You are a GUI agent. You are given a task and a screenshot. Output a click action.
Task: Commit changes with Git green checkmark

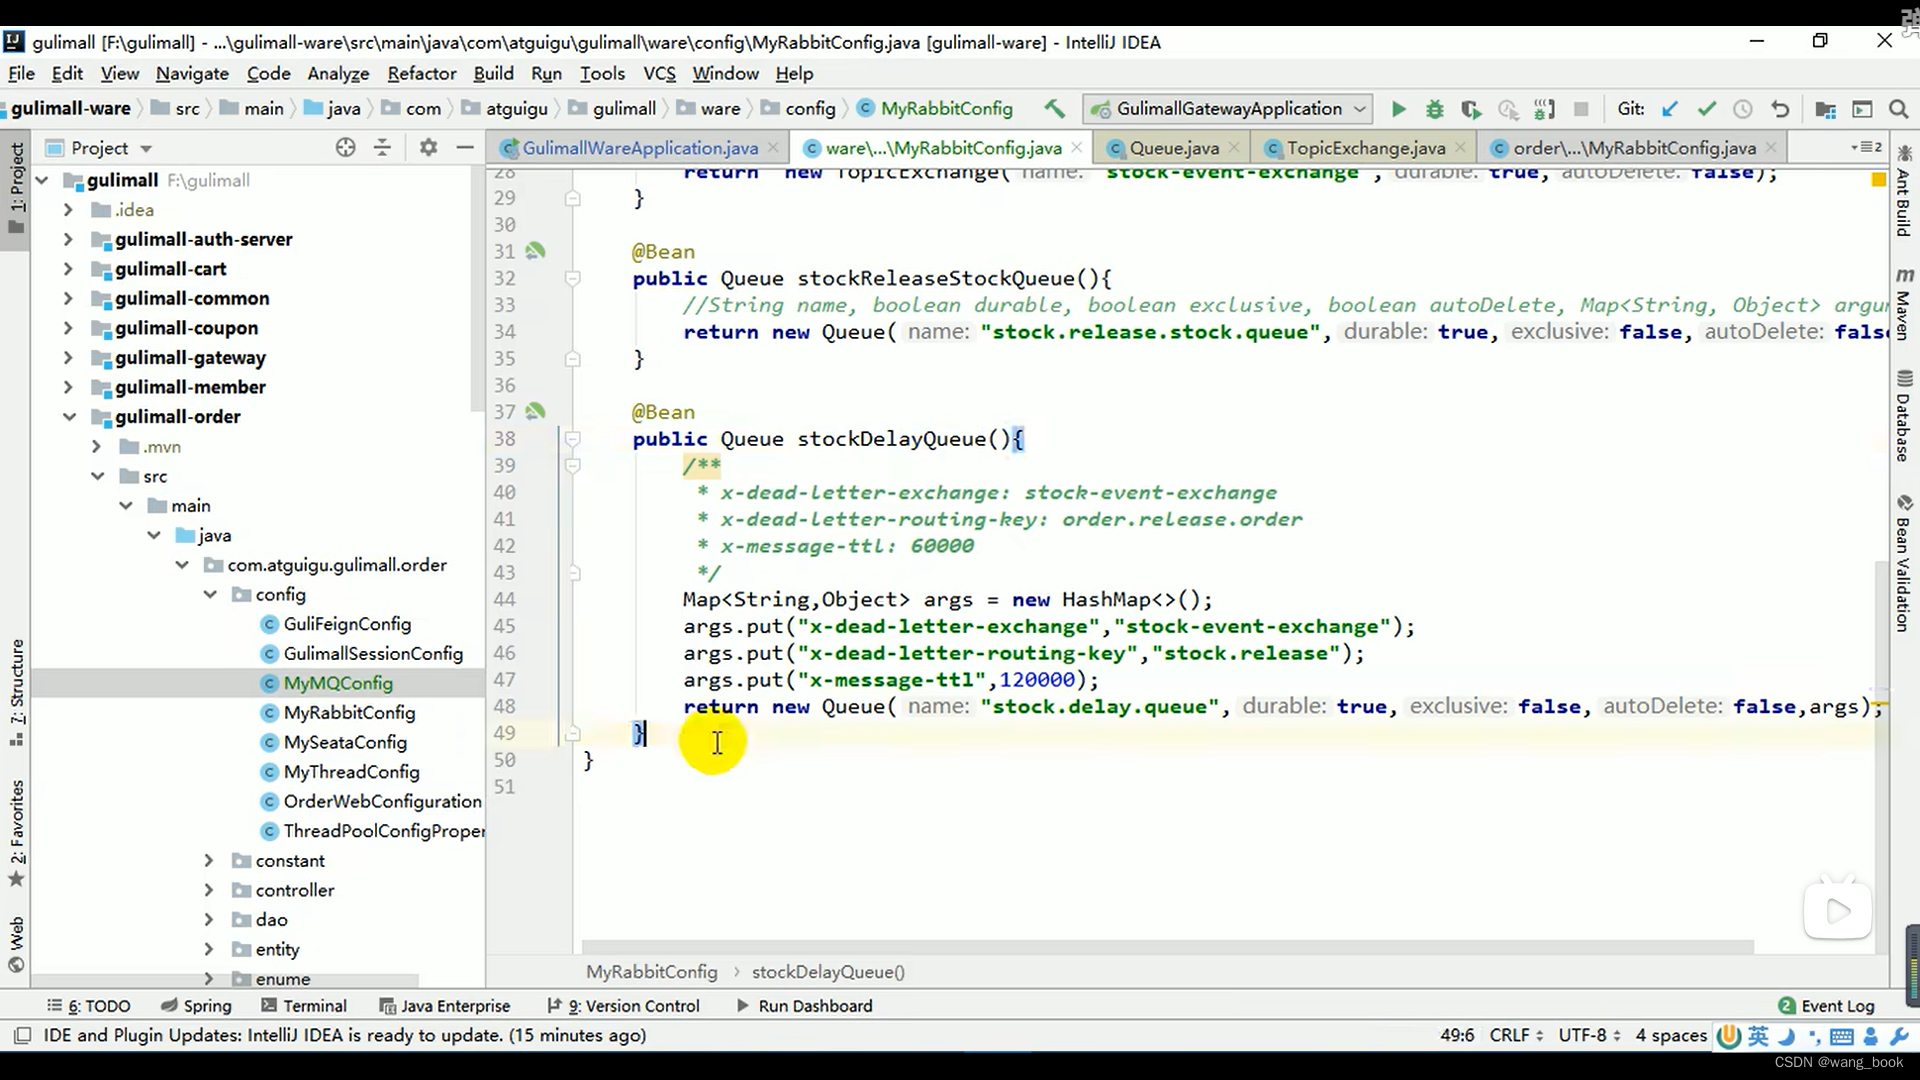pyautogui.click(x=1706, y=109)
